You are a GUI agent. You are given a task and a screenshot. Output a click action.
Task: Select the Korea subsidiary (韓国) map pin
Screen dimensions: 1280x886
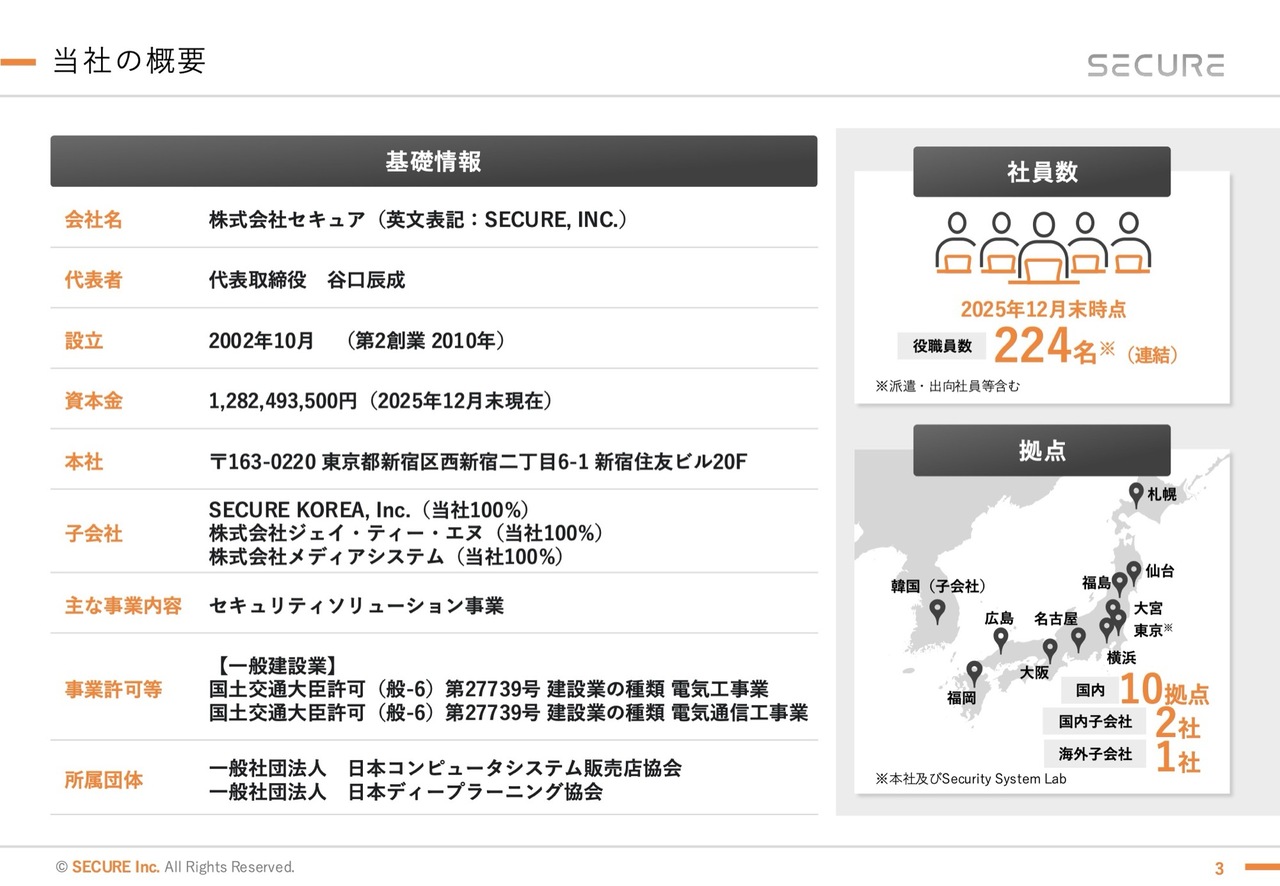[x=937, y=610]
